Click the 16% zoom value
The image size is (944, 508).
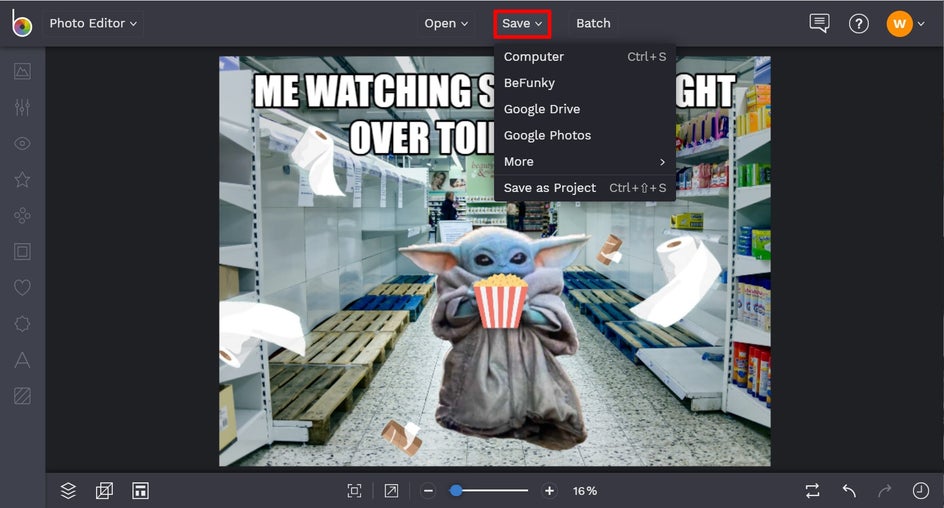[585, 491]
